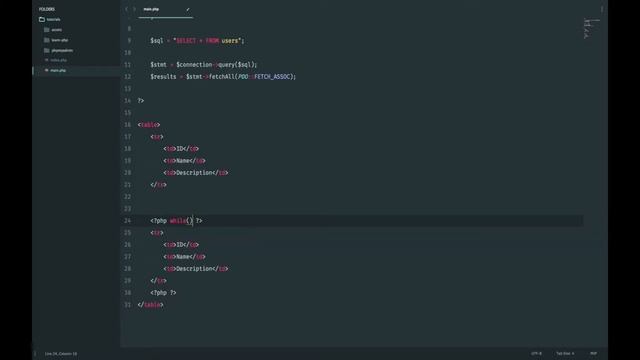The image size is (640, 360).
Task: Click line number 16 in the gutter
Action: coord(128,124)
